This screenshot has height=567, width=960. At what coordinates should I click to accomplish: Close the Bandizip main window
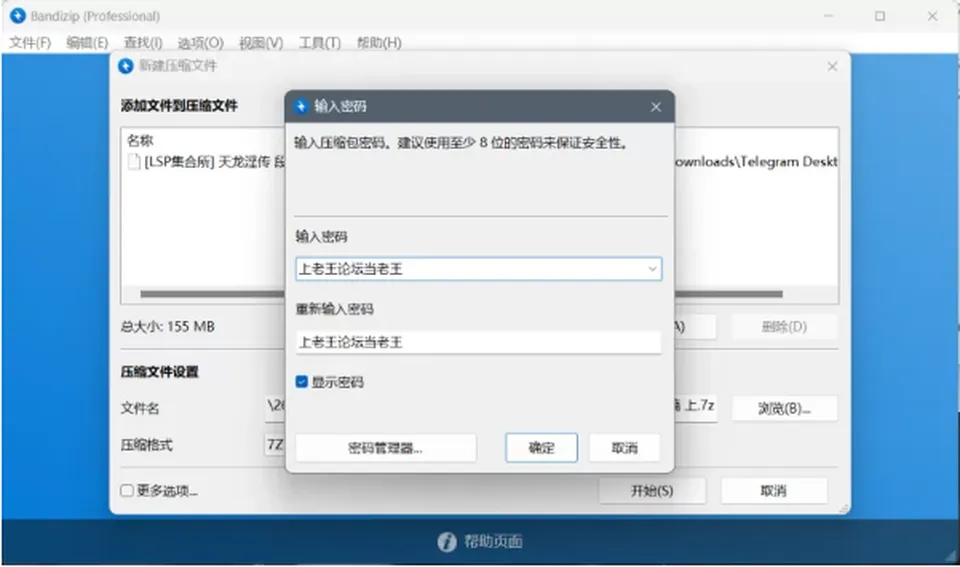[x=932, y=16]
